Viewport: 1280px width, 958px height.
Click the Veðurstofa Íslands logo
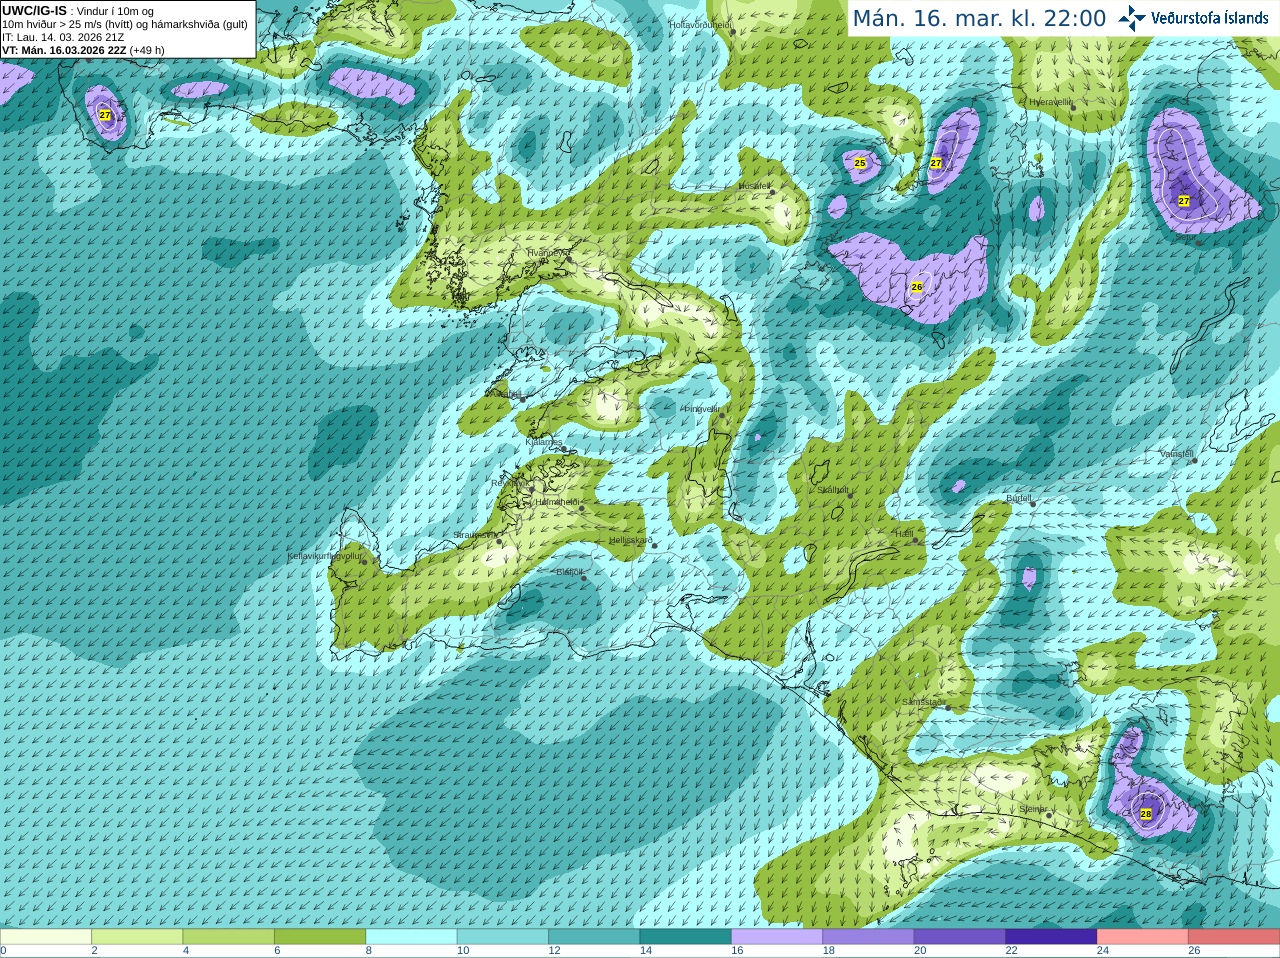(x=1193, y=18)
